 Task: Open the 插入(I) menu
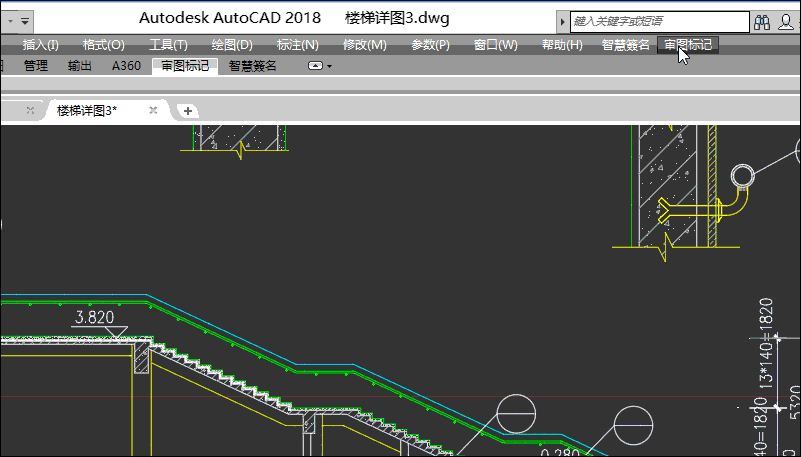point(40,45)
